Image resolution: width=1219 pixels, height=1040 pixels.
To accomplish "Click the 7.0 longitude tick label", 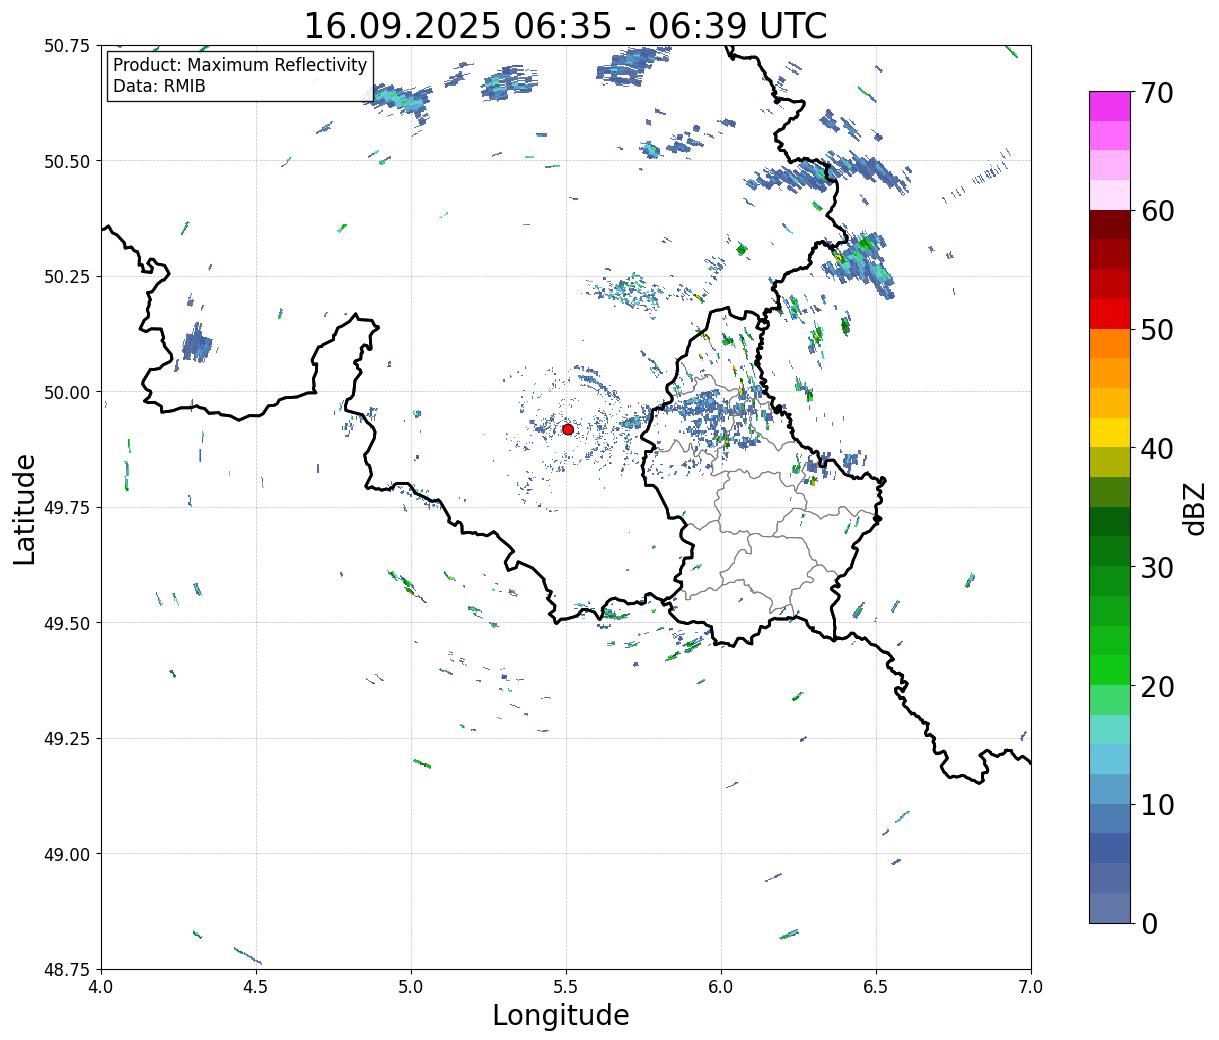I will pyautogui.click(x=1031, y=987).
